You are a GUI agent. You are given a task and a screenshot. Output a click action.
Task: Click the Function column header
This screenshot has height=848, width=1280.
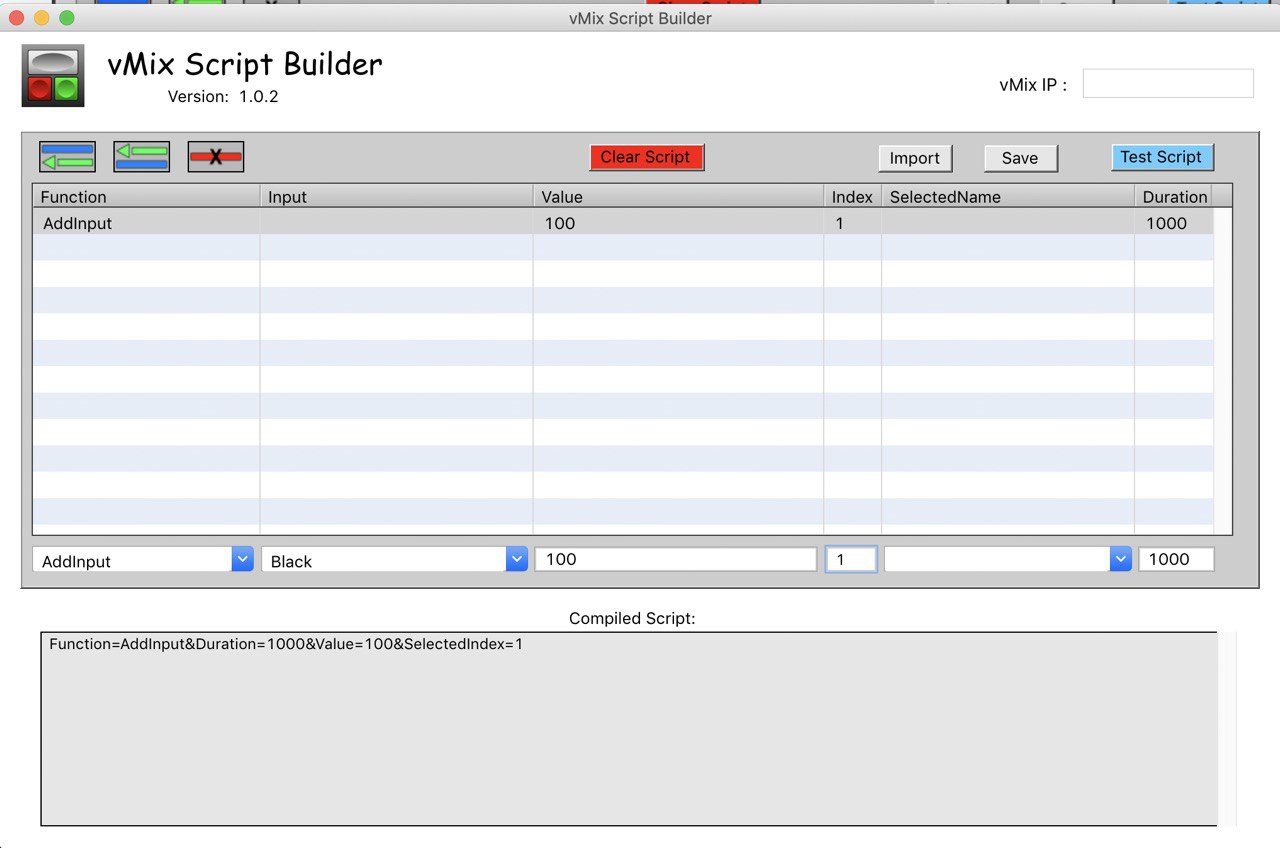coord(147,196)
